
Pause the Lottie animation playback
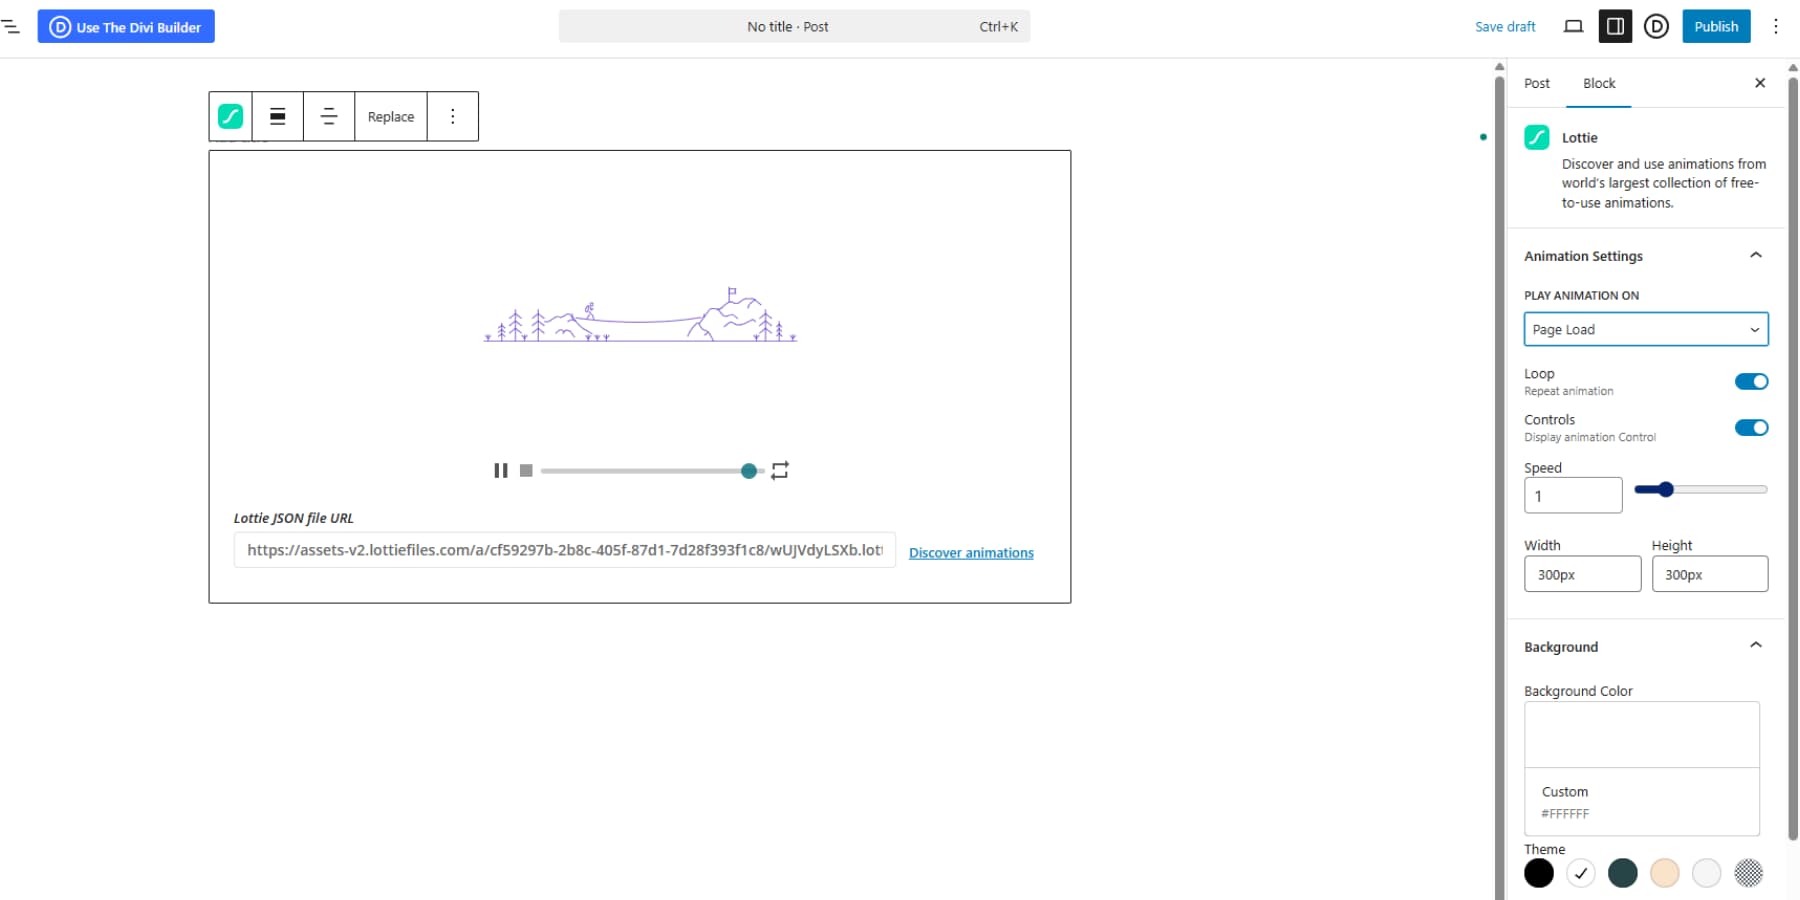pos(500,470)
